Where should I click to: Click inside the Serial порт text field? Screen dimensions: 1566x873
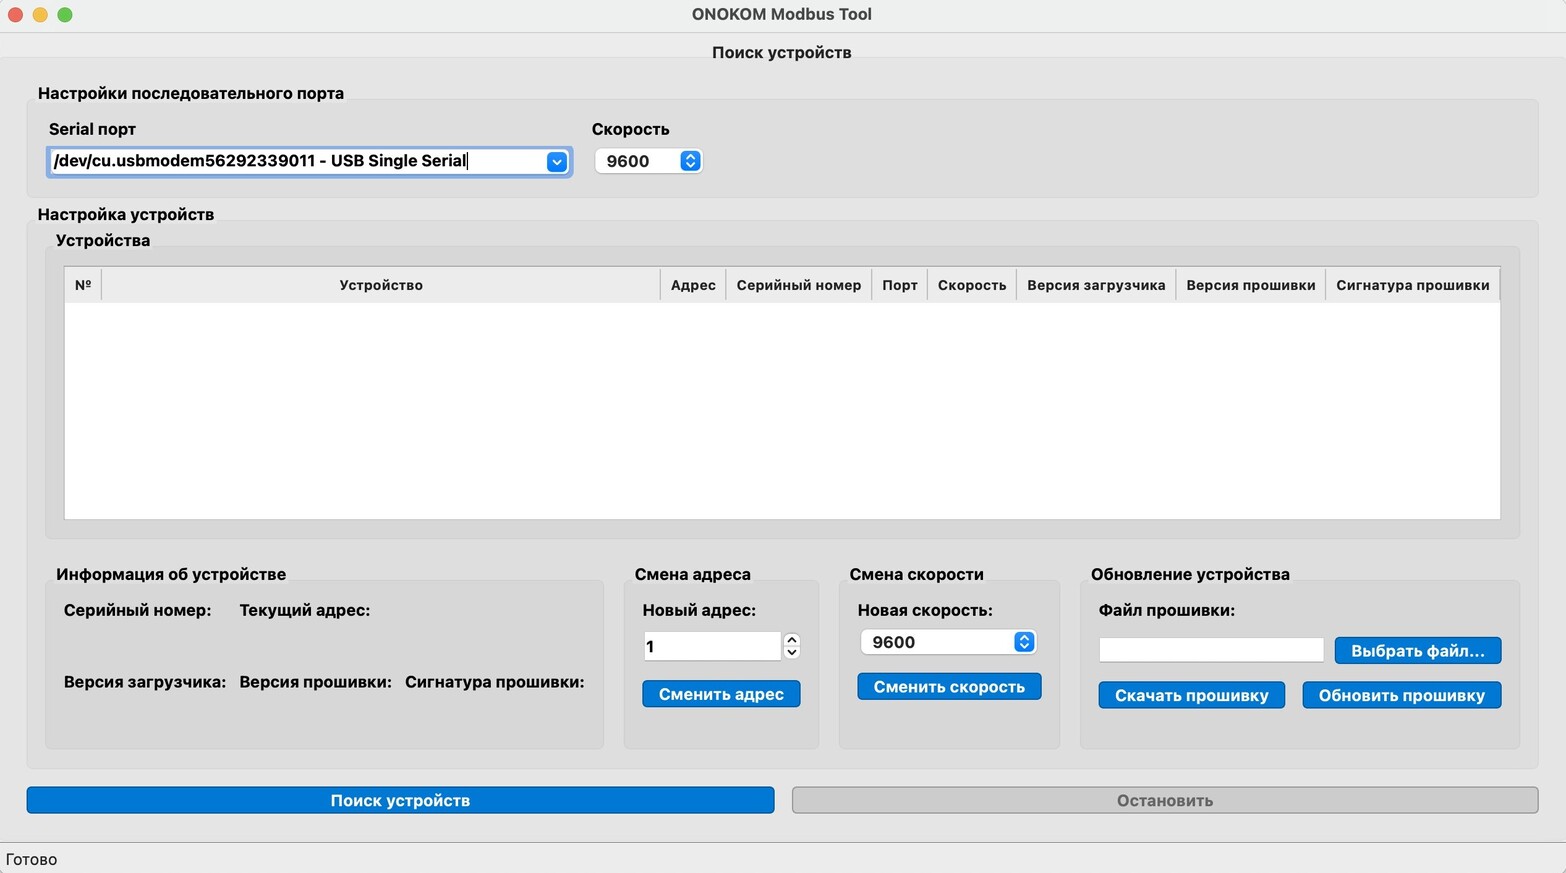tap(300, 161)
